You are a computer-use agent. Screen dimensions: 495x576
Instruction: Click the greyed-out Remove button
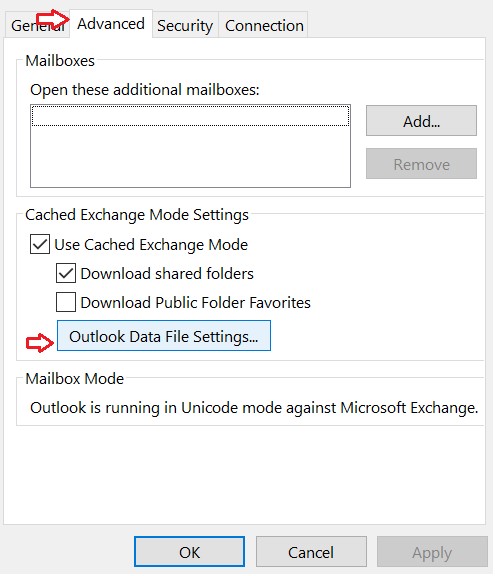(421, 164)
